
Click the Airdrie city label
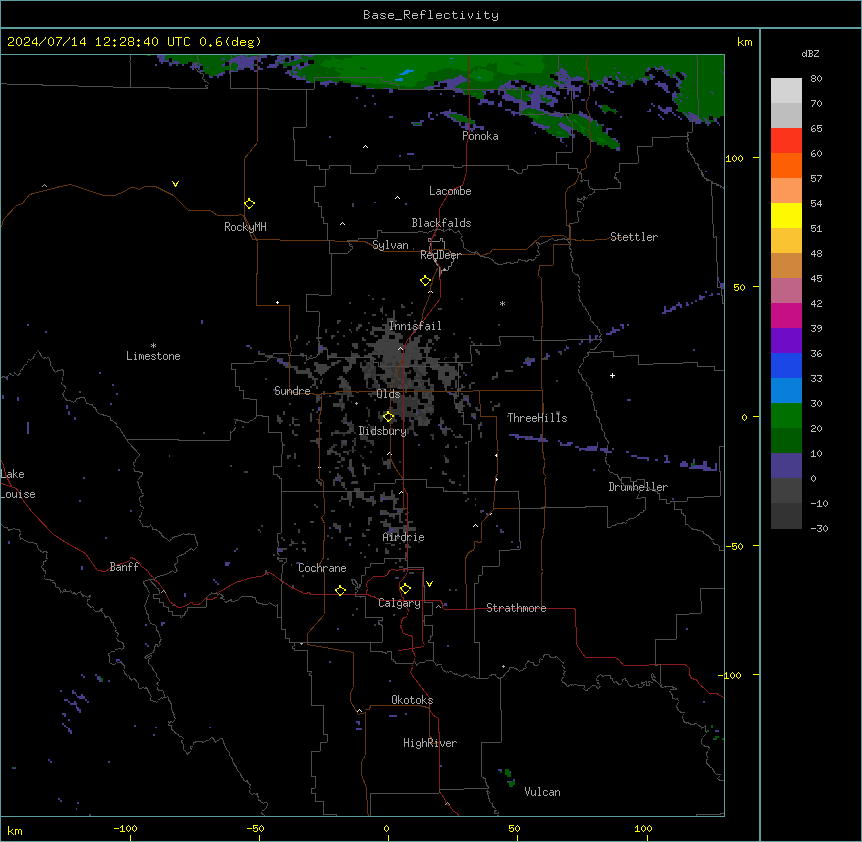pyautogui.click(x=404, y=537)
